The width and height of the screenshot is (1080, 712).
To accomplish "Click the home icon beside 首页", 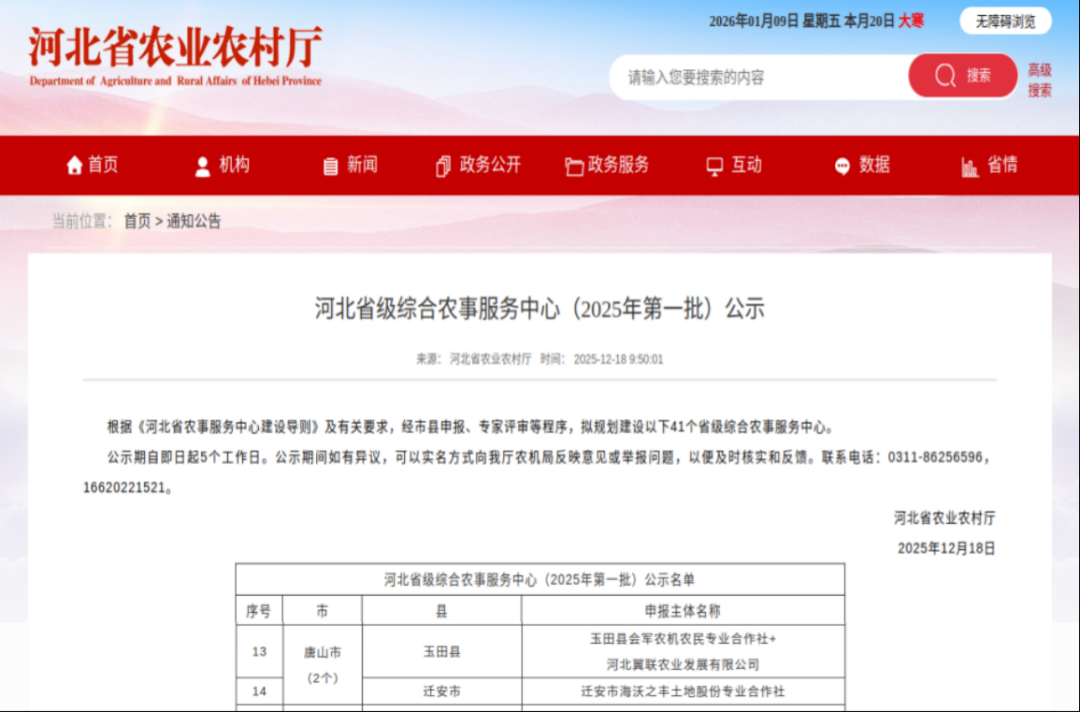I will pyautogui.click(x=74, y=166).
